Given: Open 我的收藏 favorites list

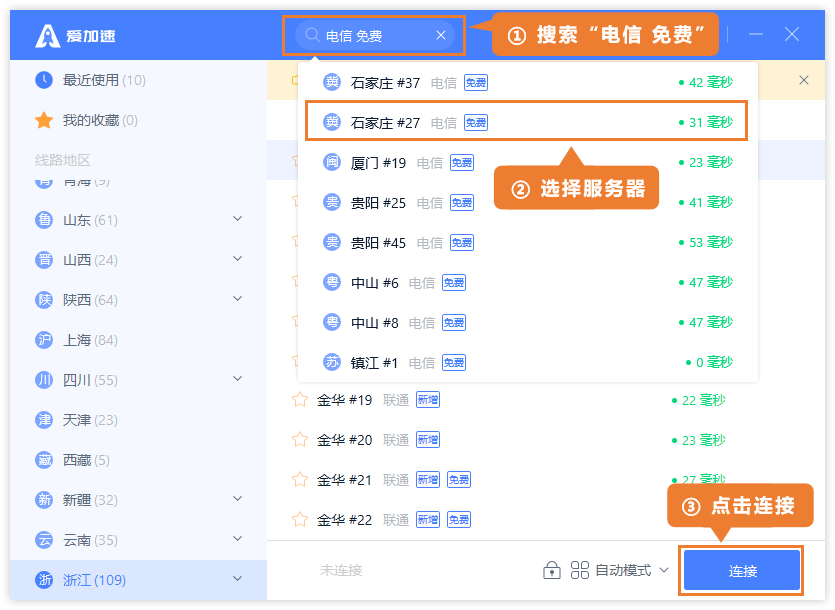Looking at the screenshot, I should click(138, 120).
